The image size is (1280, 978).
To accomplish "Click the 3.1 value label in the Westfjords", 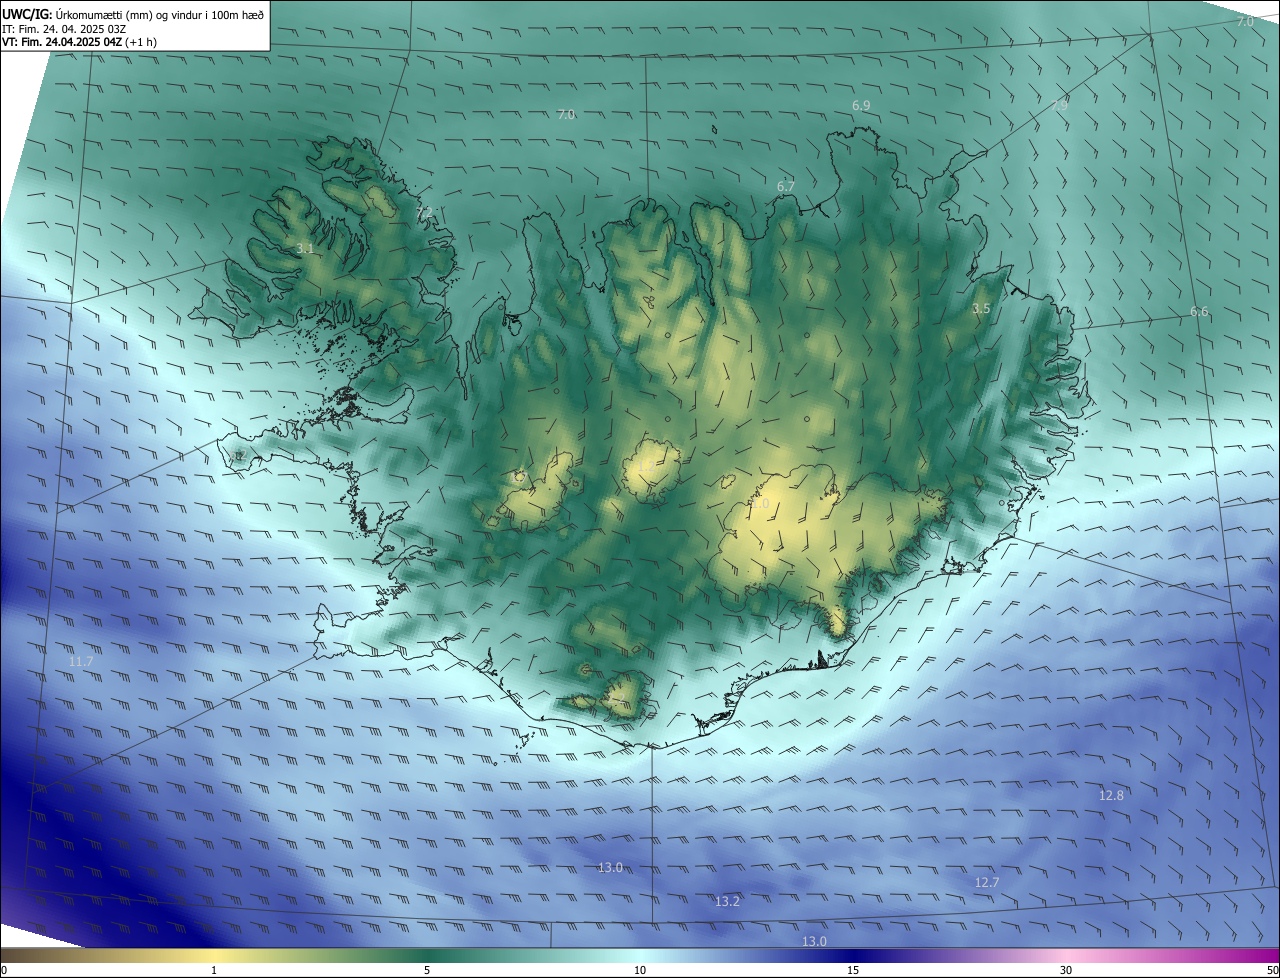I will pyautogui.click(x=305, y=248).
